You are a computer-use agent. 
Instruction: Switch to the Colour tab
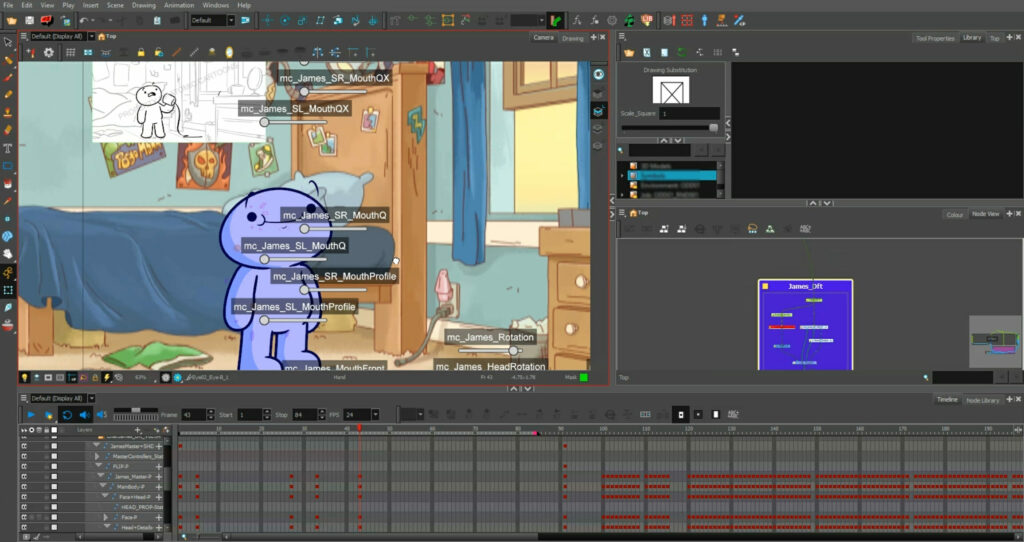954,214
